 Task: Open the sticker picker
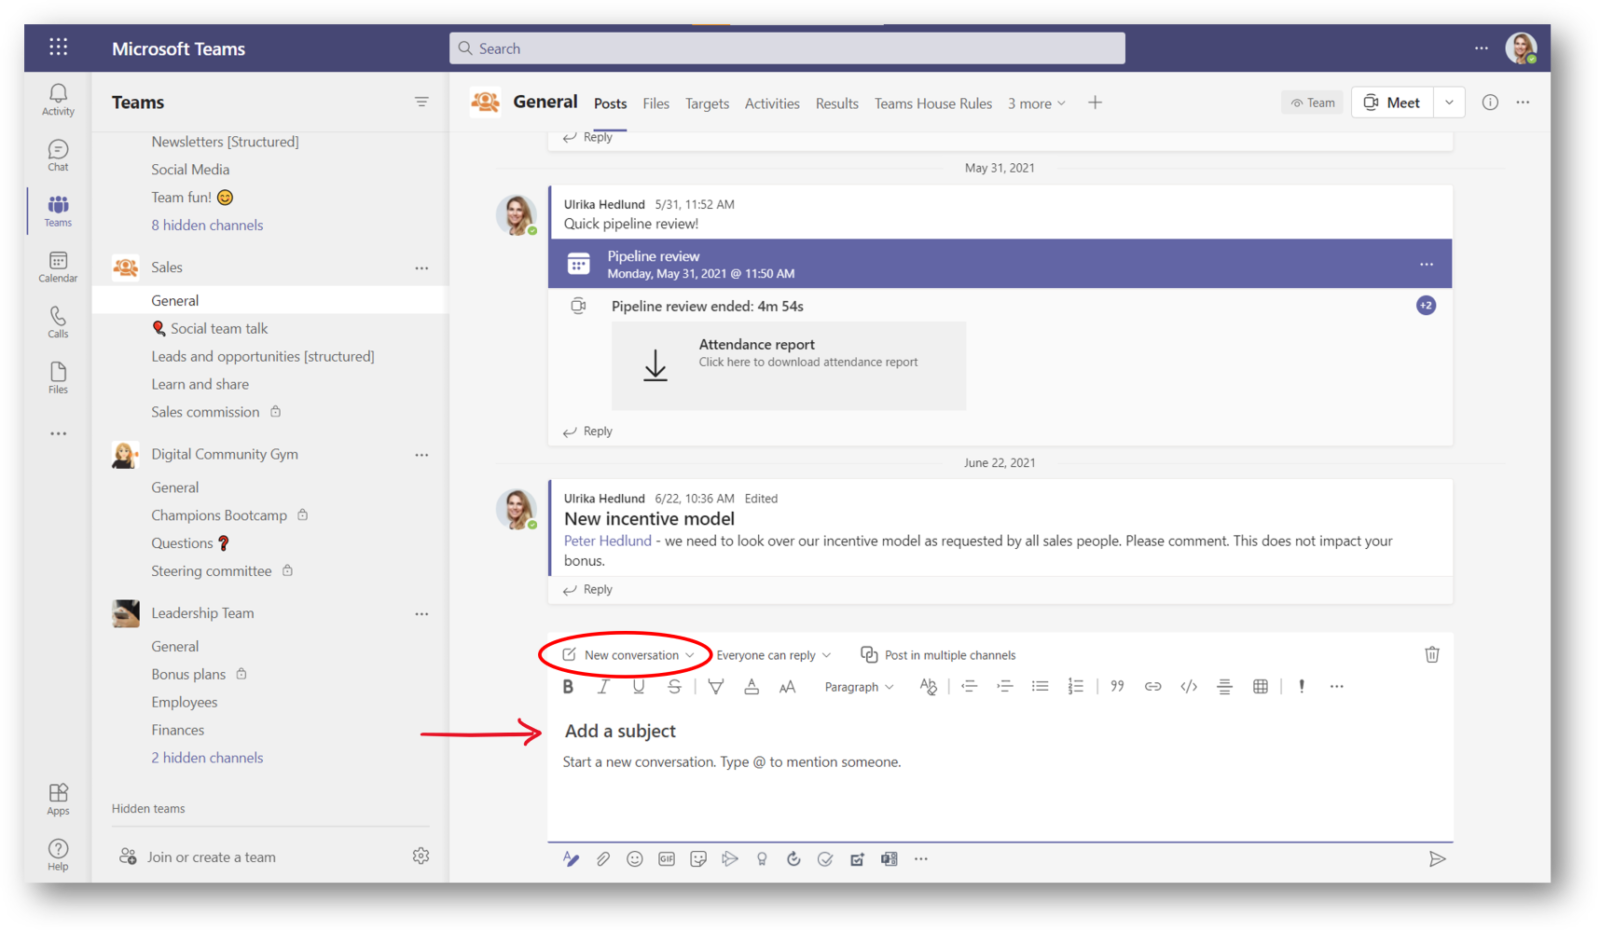point(698,858)
